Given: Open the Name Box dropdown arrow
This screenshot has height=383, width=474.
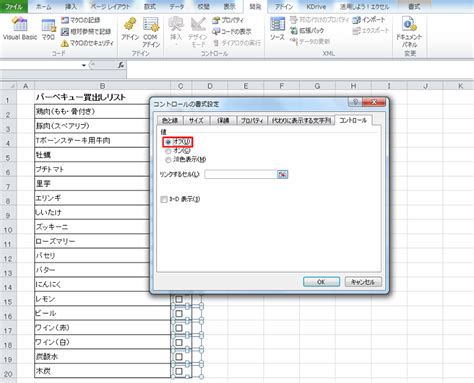Looking at the screenshot, I should [x=84, y=65].
